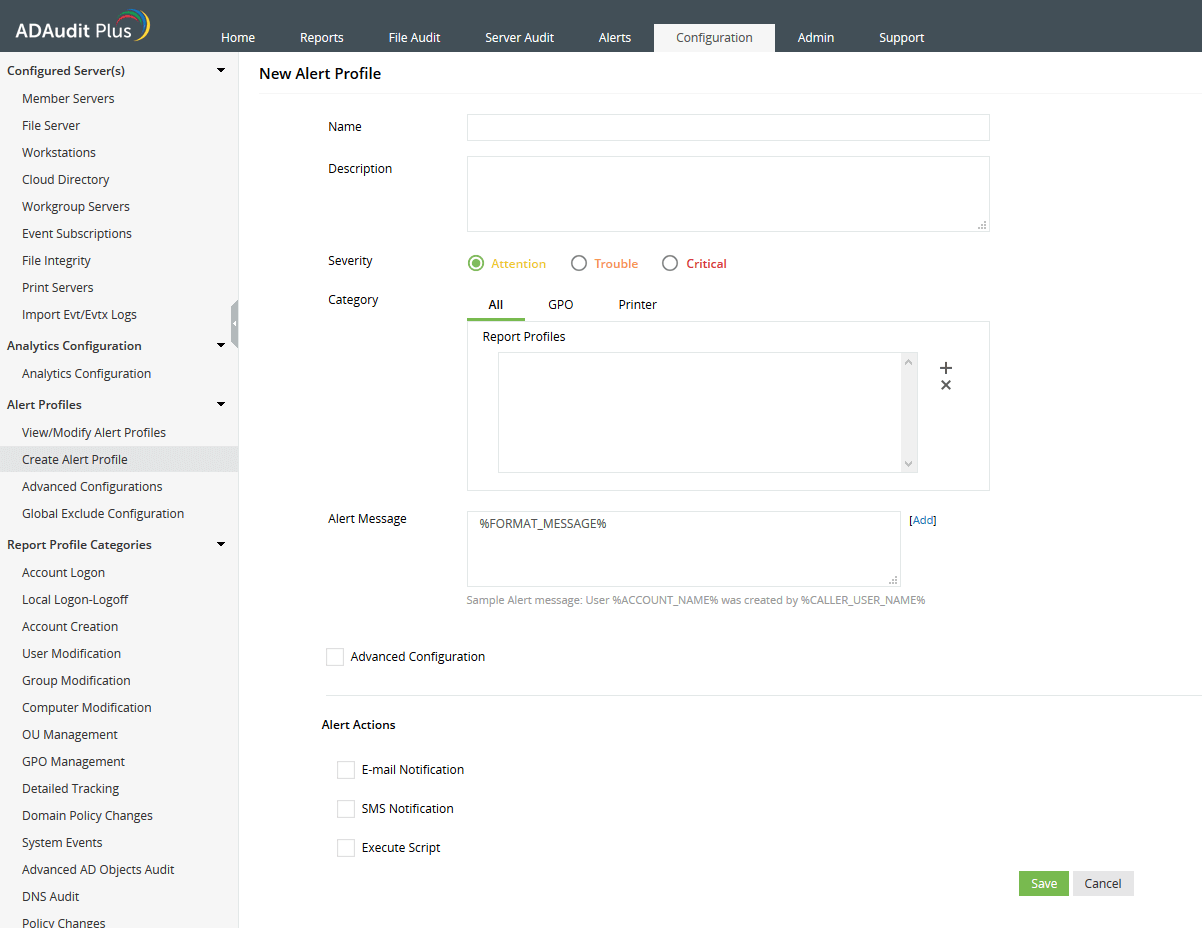Open Global Exclude Configuration

(x=103, y=514)
